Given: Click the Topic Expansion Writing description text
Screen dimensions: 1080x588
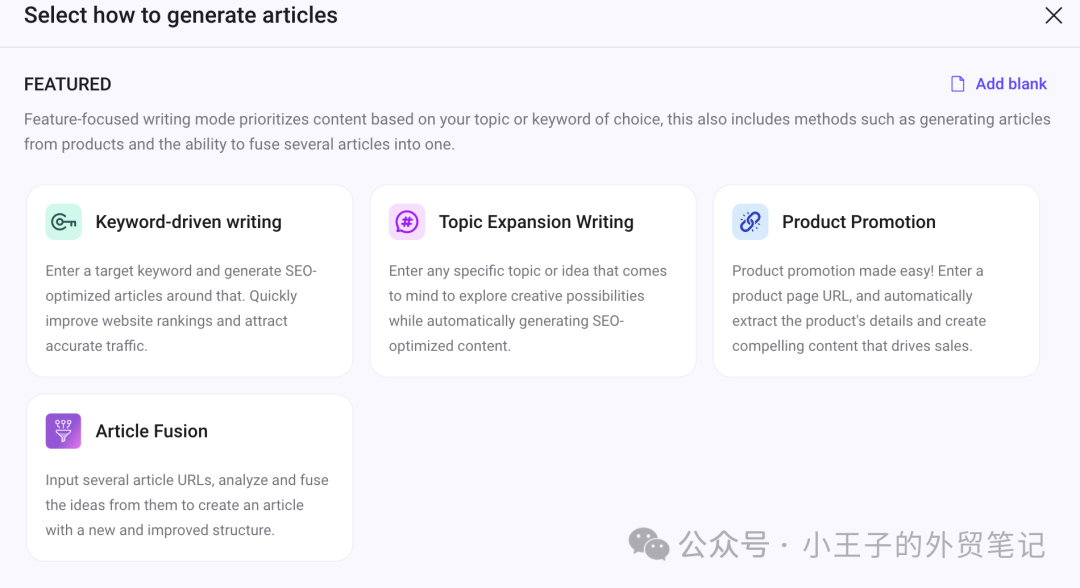Looking at the screenshot, I should click(x=527, y=308).
